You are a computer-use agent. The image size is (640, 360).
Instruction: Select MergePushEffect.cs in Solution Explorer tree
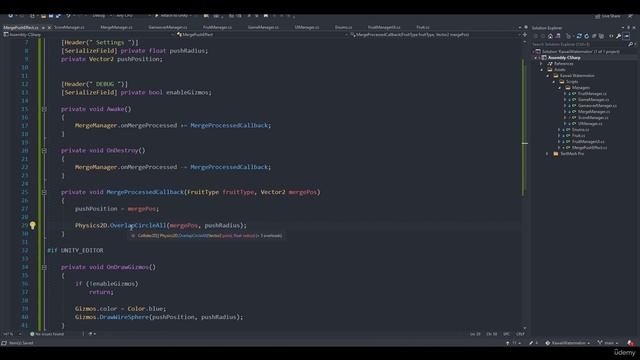pos(589,148)
